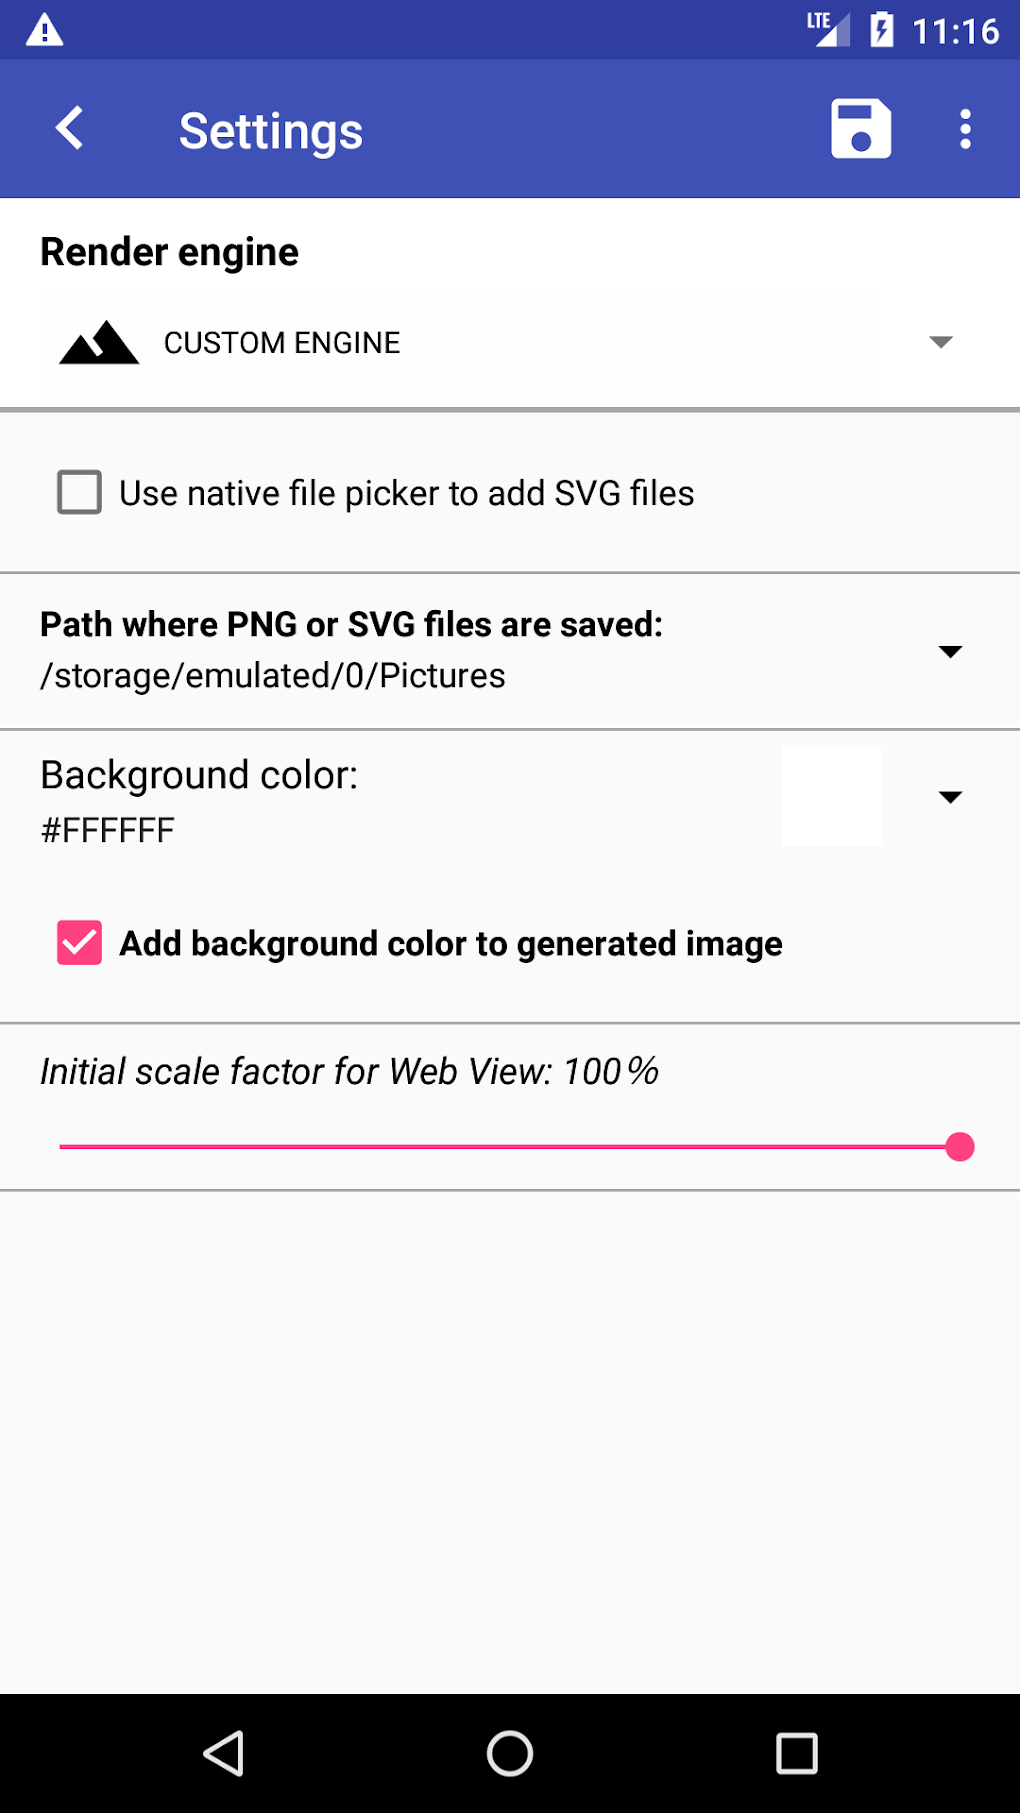Screen dimensions: 1020x1813
Task: Tap the Android home circle button
Action: [x=510, y=1753]
